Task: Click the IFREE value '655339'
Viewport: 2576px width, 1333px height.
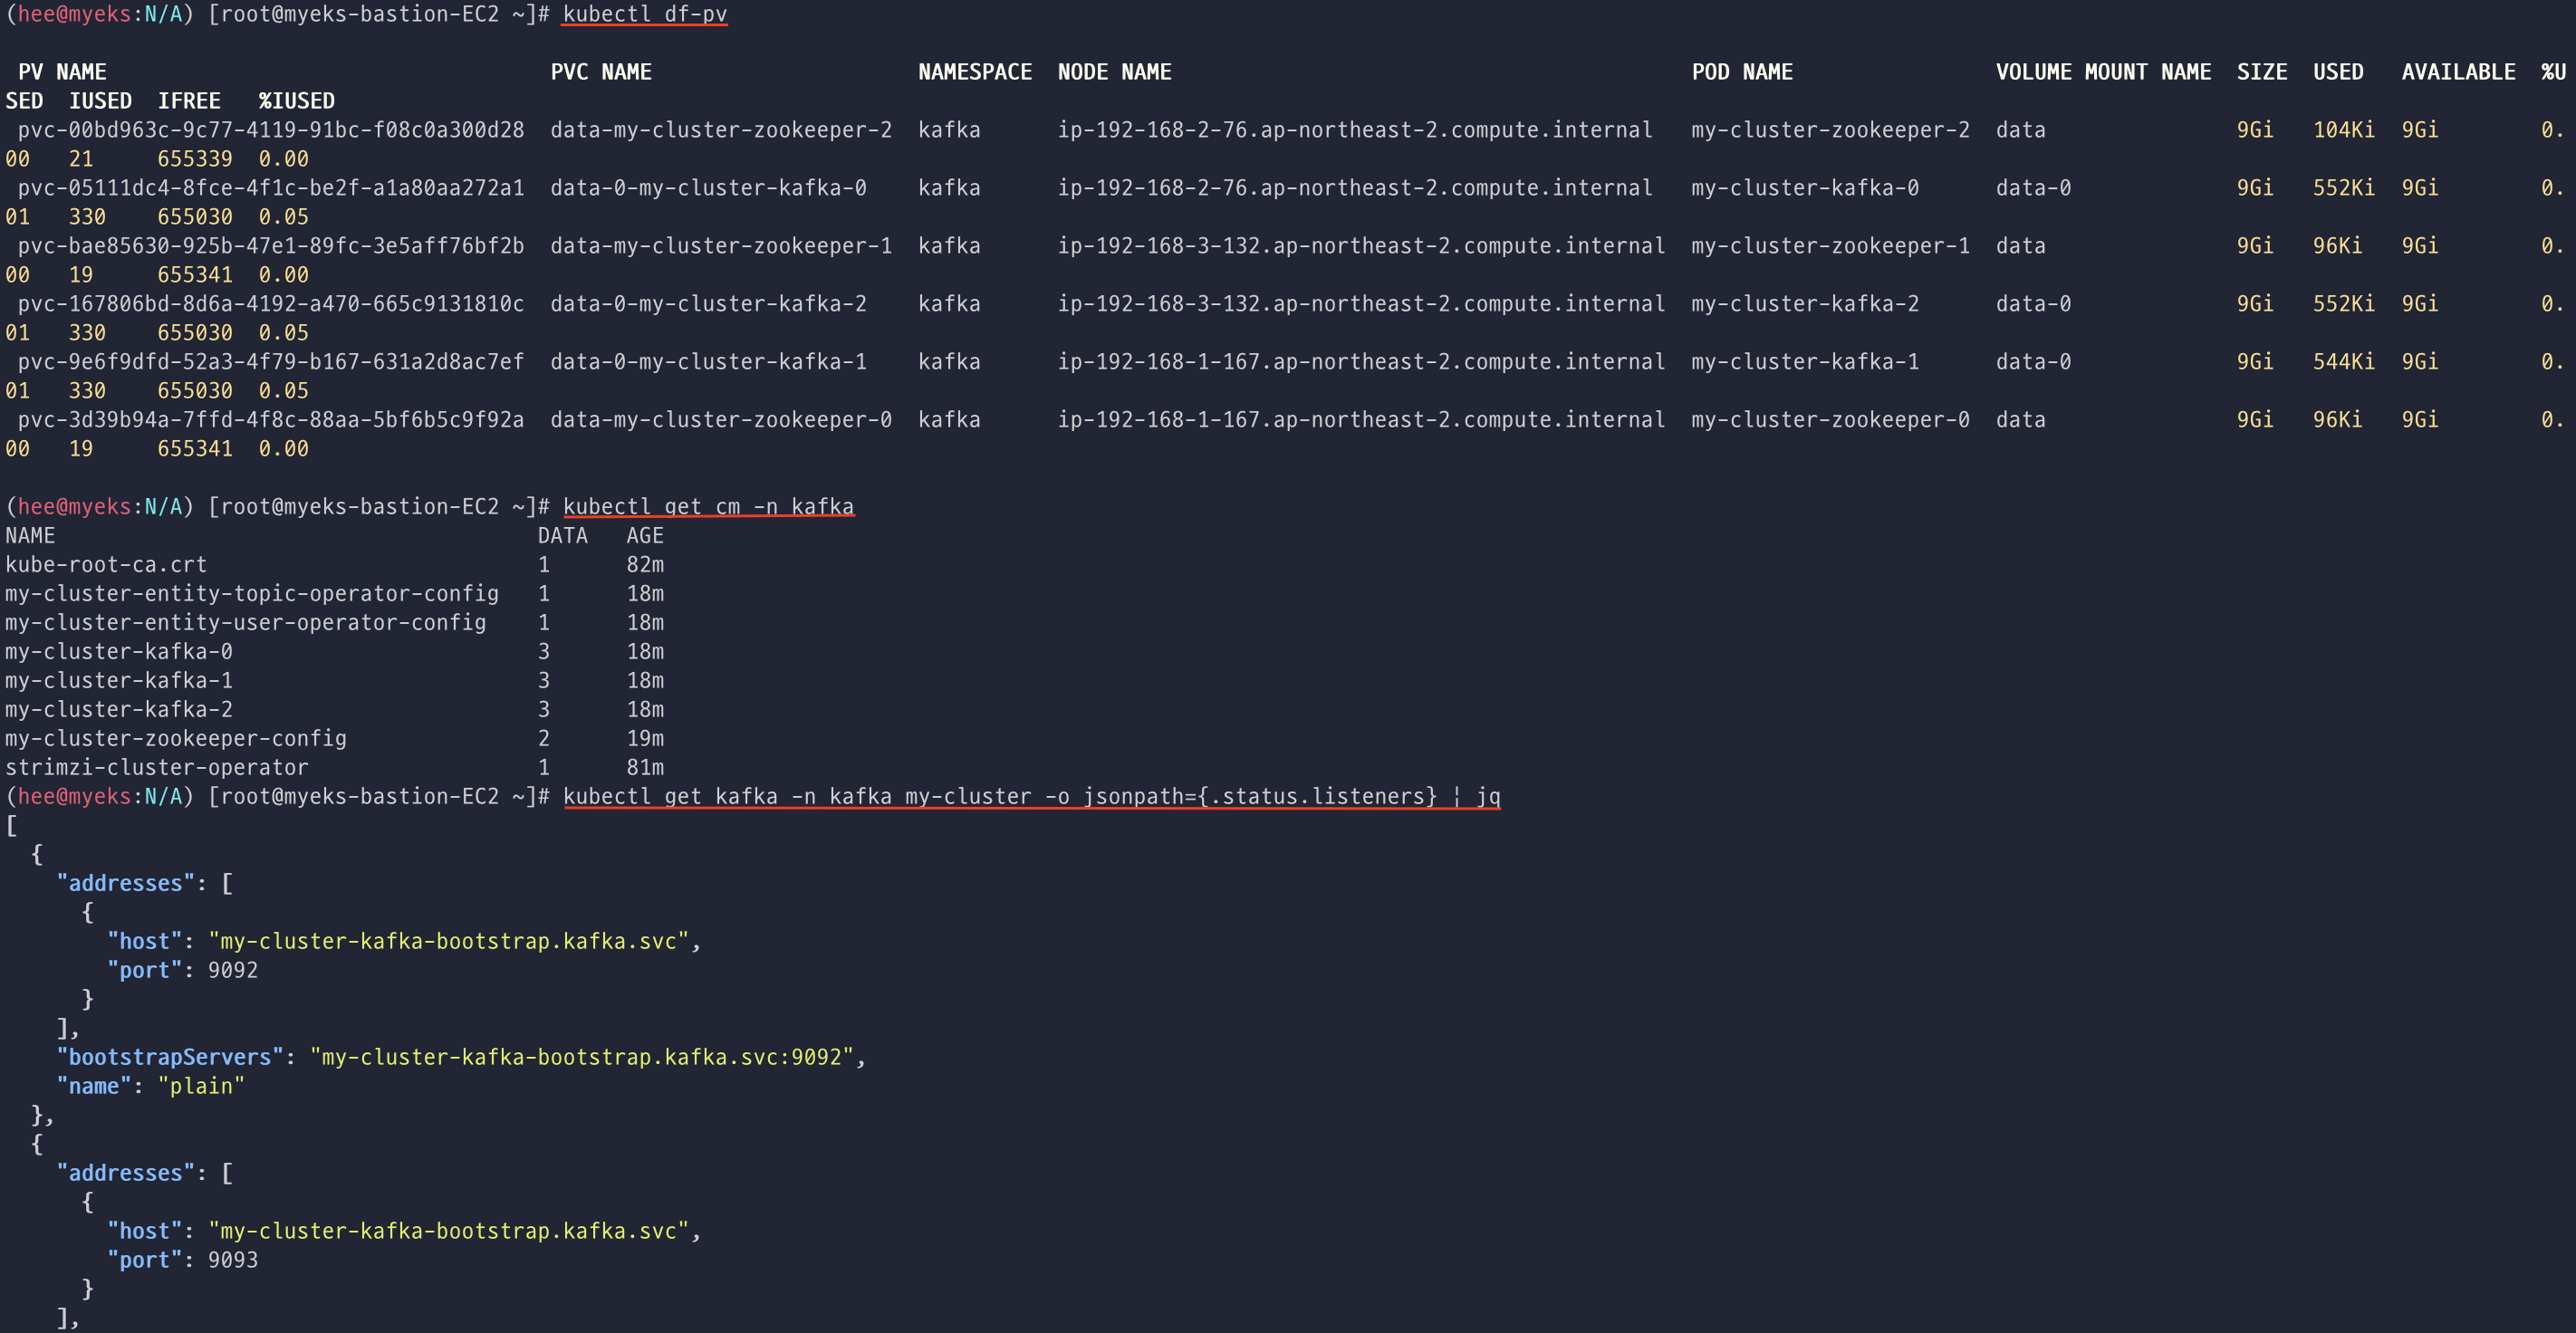Action: click(x=195, y=159)
